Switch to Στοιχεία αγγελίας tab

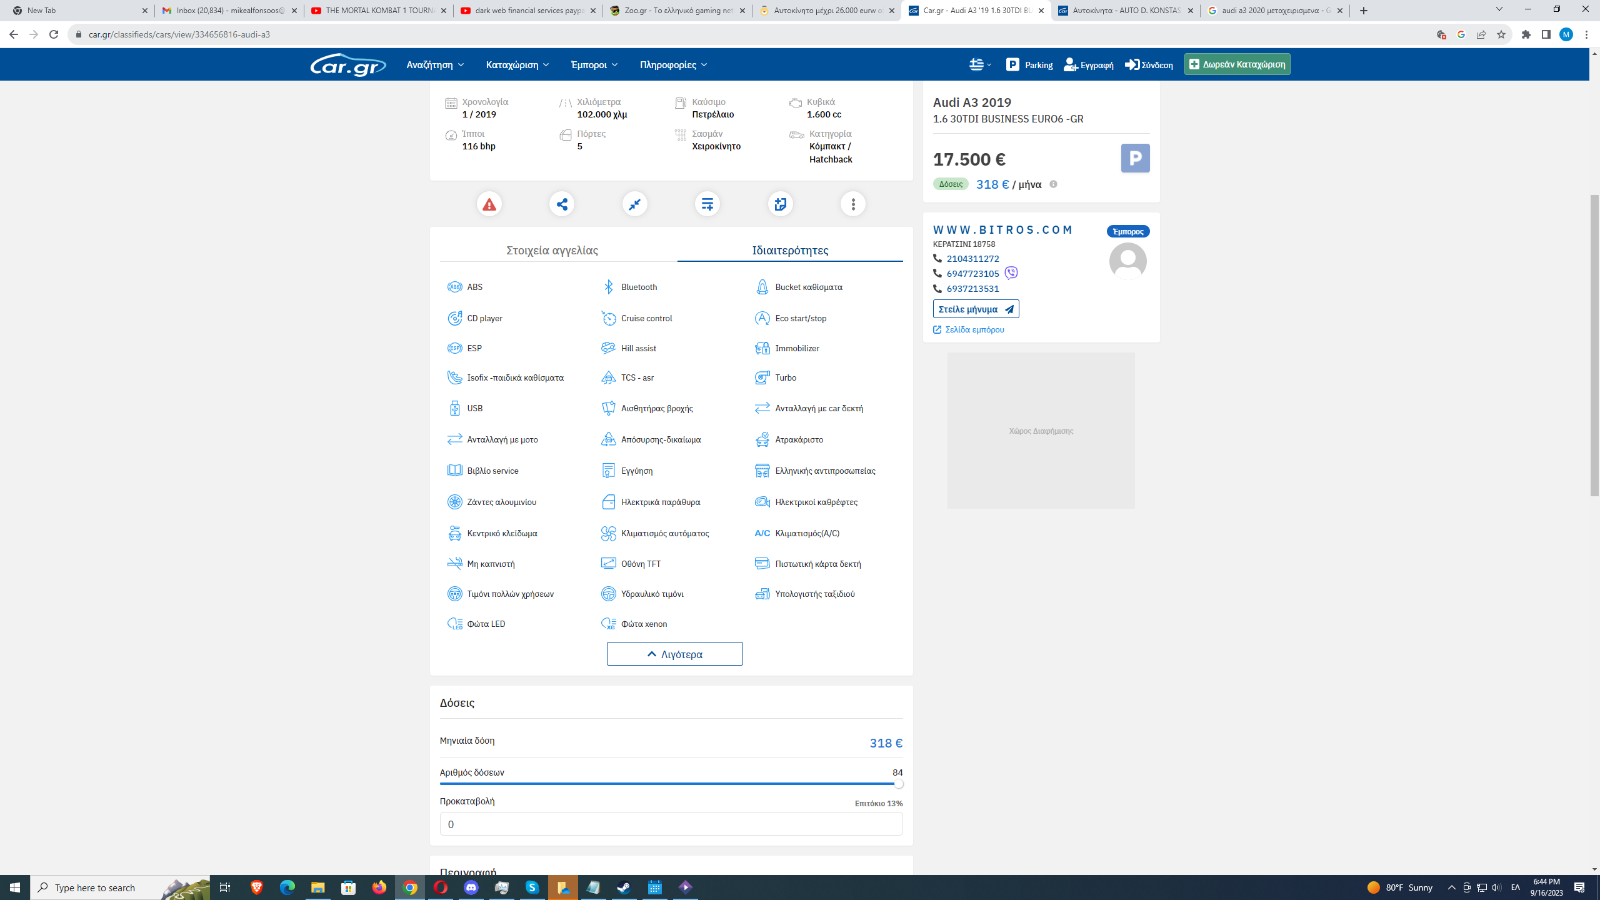pos(552,250)
